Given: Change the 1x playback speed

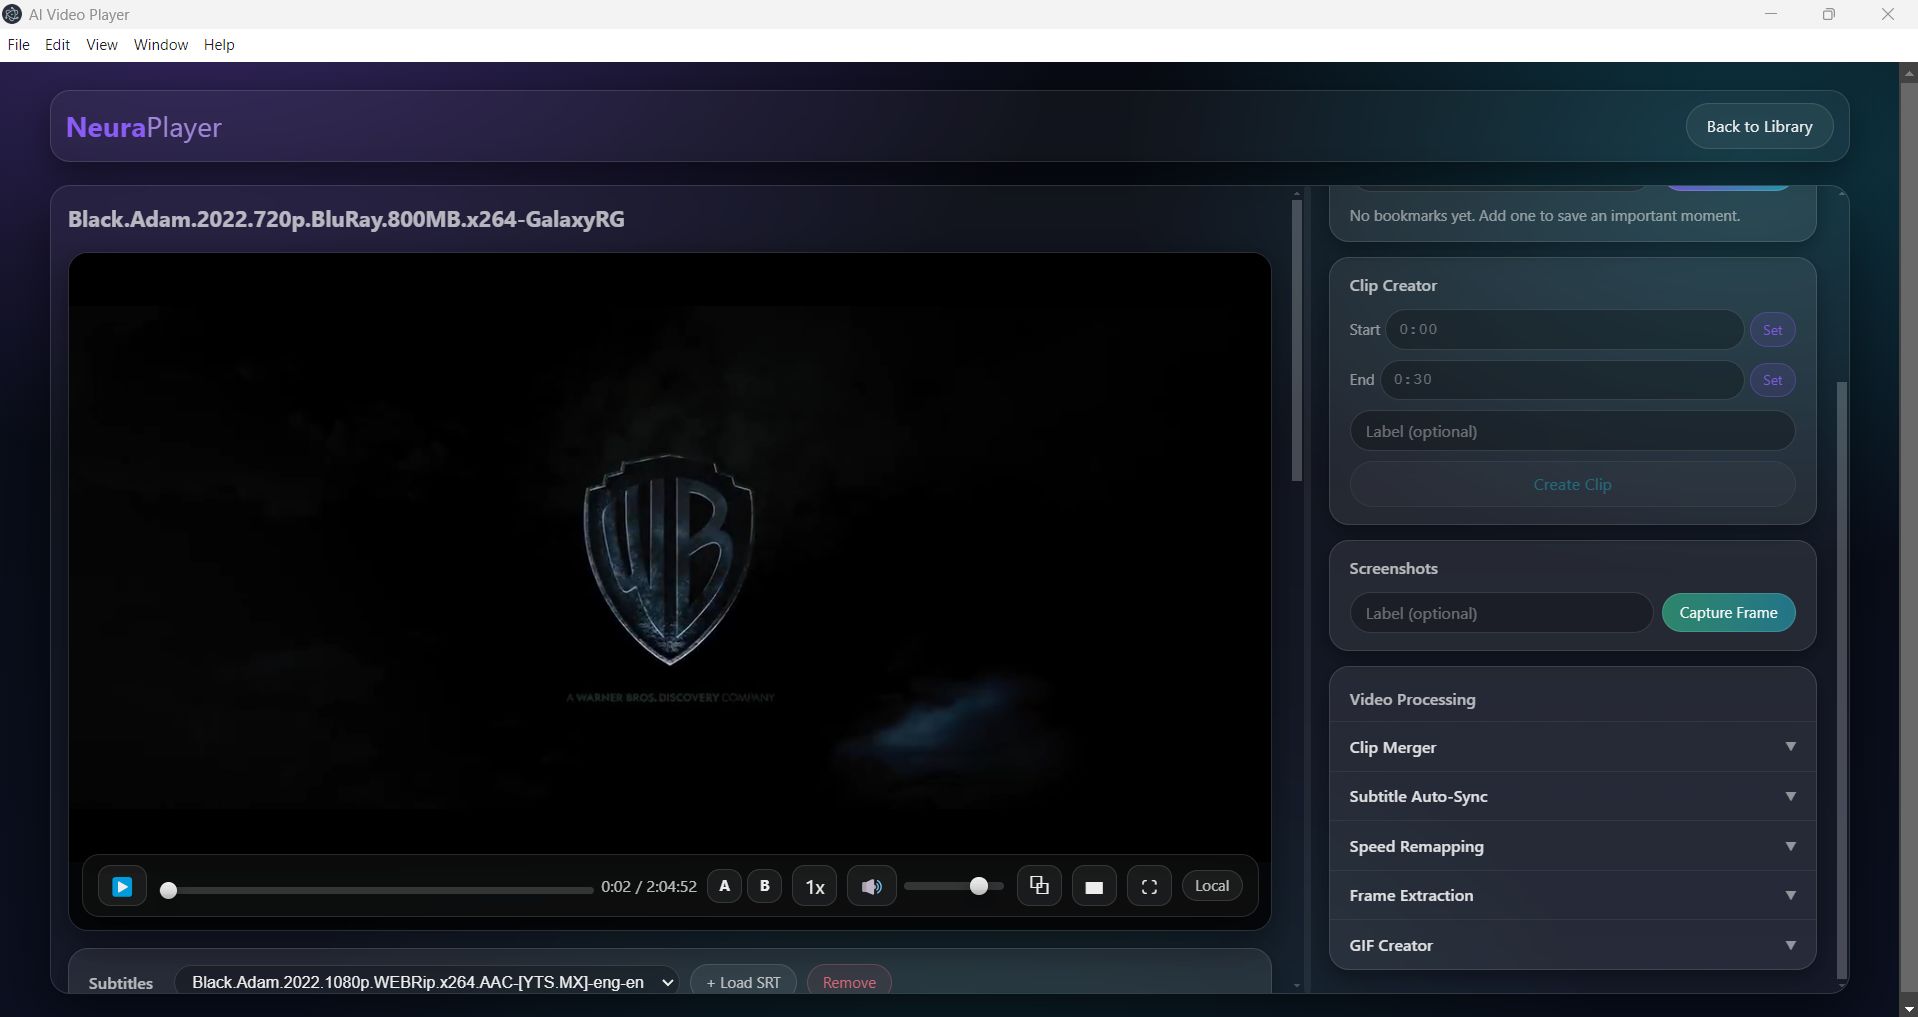Looking at the screenshot, I should click(815, 887).
